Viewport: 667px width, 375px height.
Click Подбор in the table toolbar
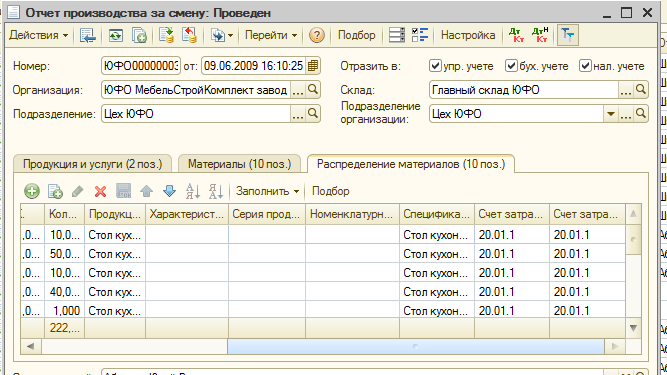point(331,191)
